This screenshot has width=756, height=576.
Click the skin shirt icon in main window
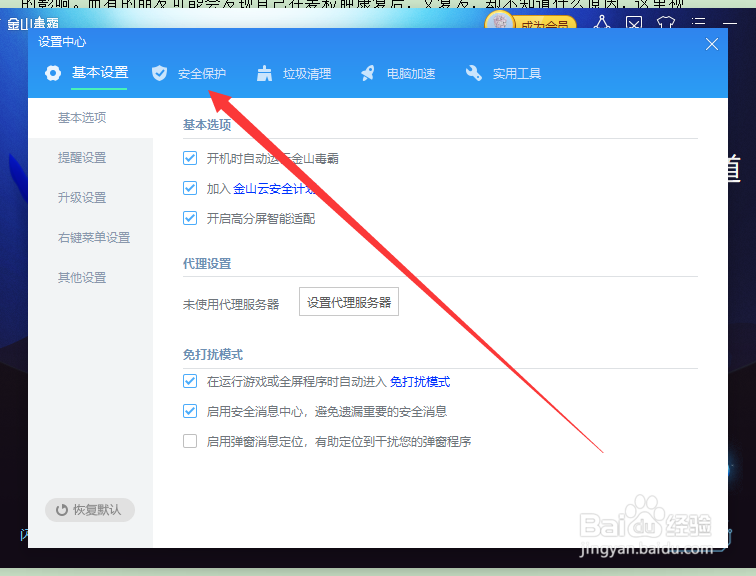pyautogui.click(x=666, y=23)
